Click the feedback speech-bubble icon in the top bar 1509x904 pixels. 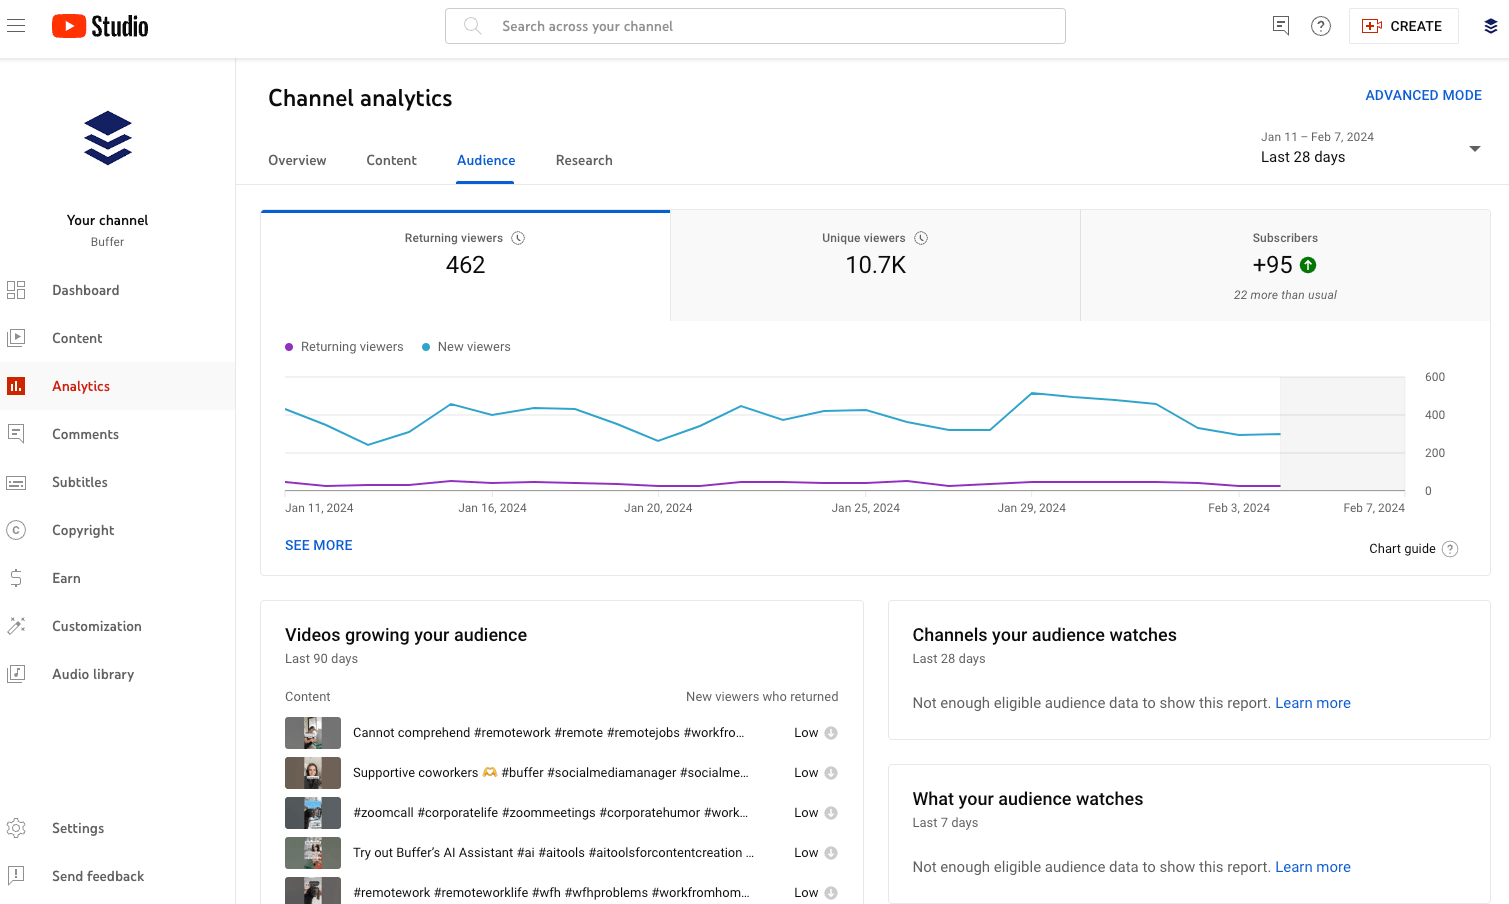tap(1280, 25)
